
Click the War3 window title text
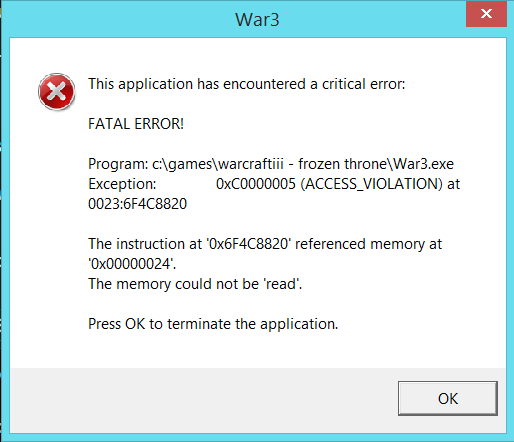257,20
